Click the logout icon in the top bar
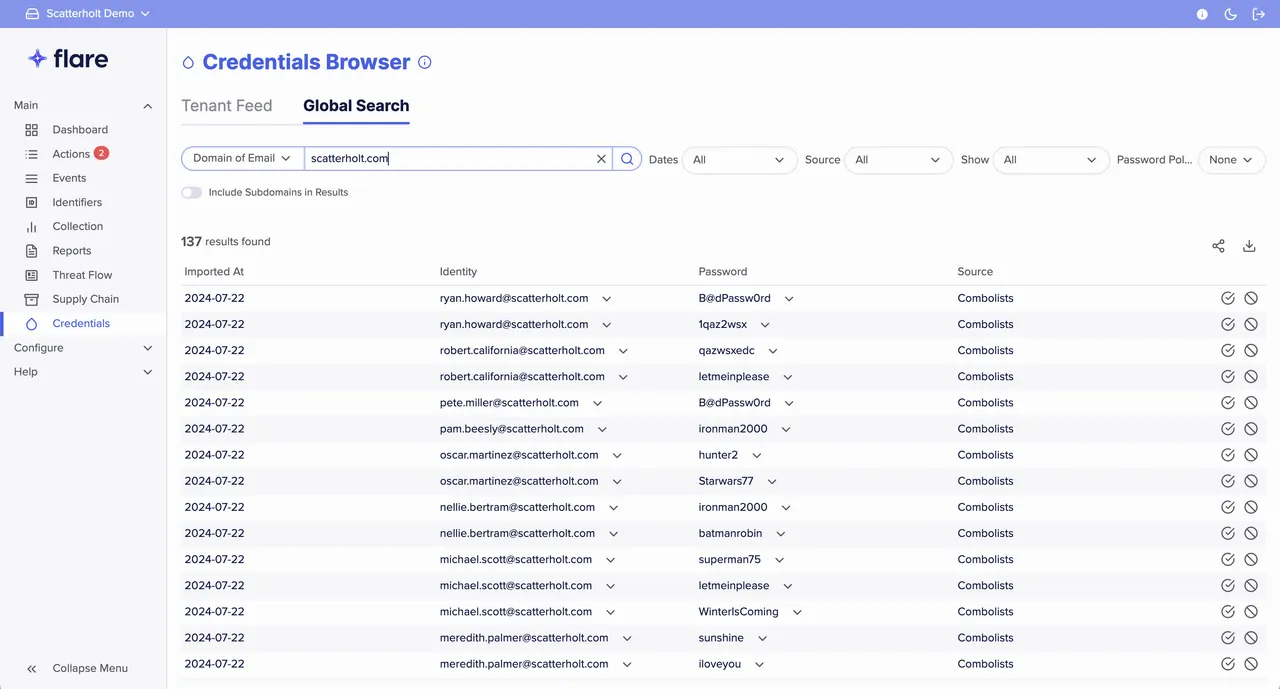 (x=1258, y=14)
